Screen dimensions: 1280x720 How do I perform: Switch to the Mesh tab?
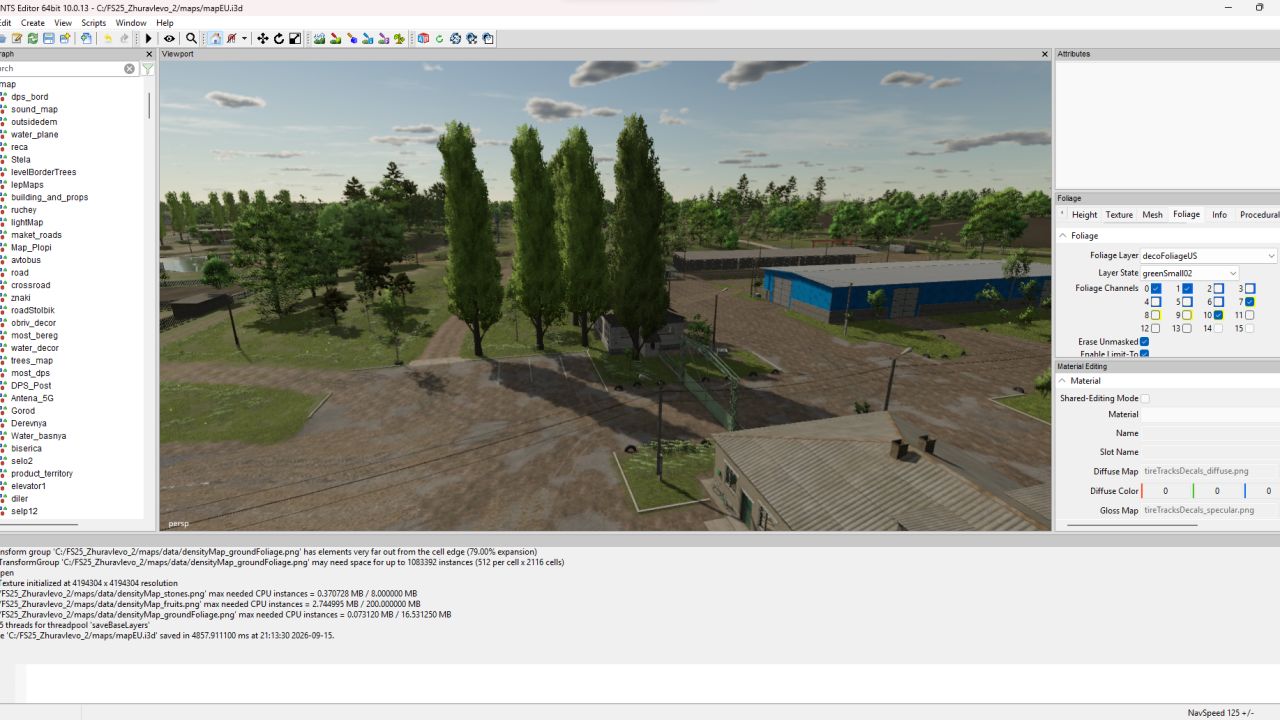click(1153, 215)
